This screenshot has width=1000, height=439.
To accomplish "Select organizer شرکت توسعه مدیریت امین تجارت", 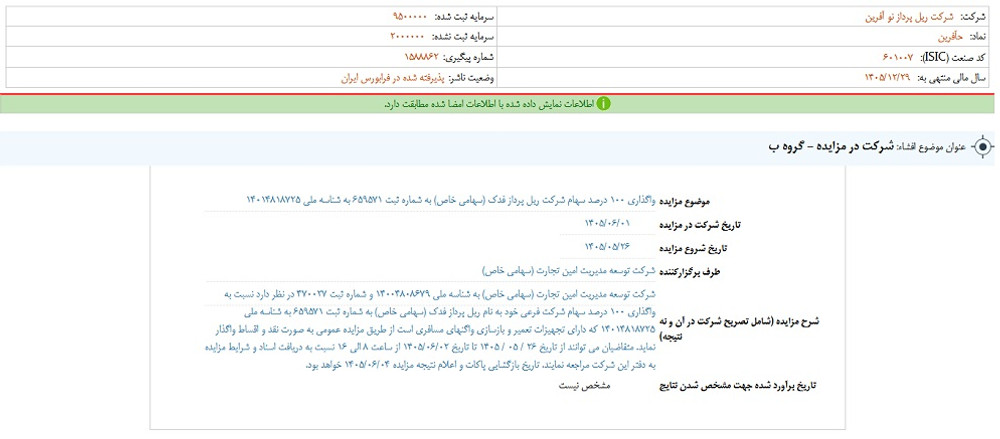I will 569,271.
